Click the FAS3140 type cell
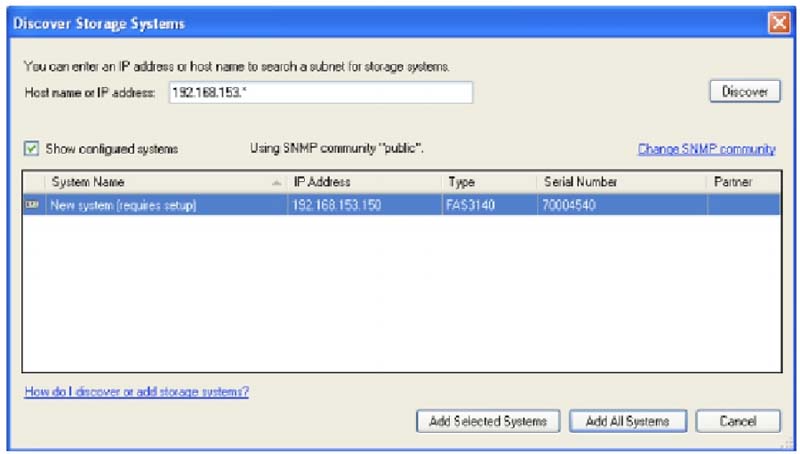 click(x=470, y=205)
